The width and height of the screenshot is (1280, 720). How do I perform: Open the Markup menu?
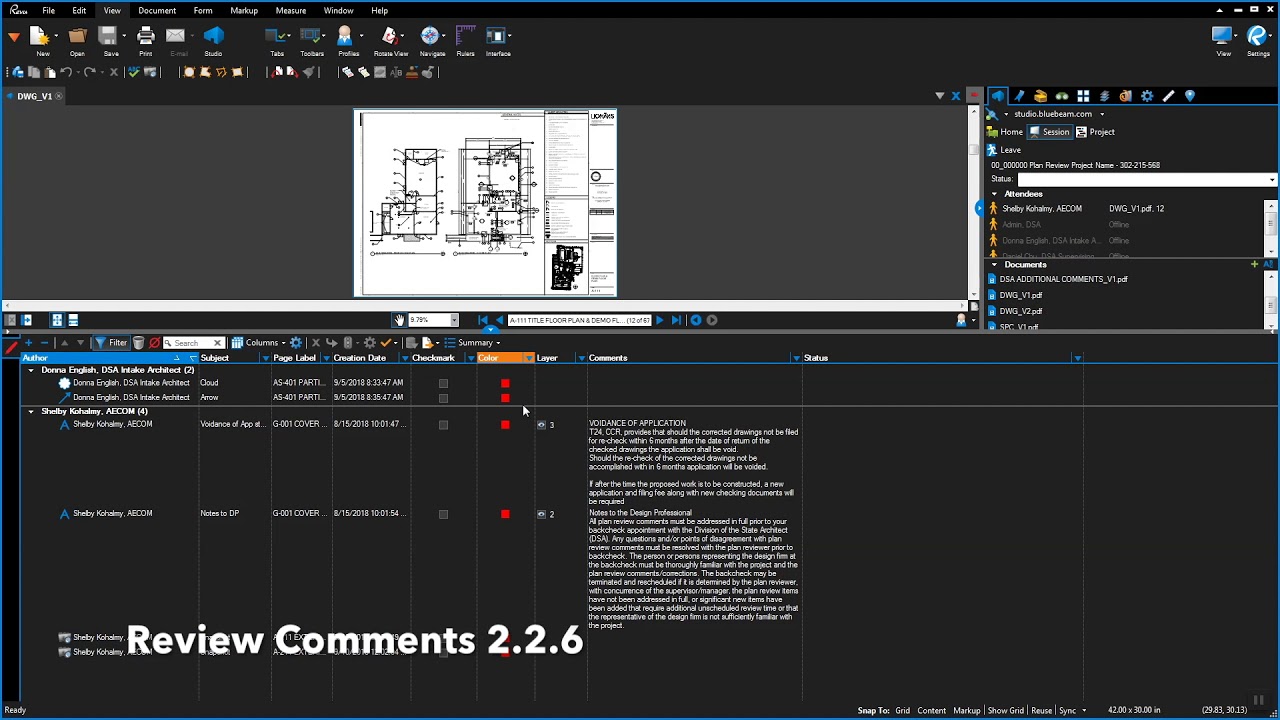tap(244, 11)
